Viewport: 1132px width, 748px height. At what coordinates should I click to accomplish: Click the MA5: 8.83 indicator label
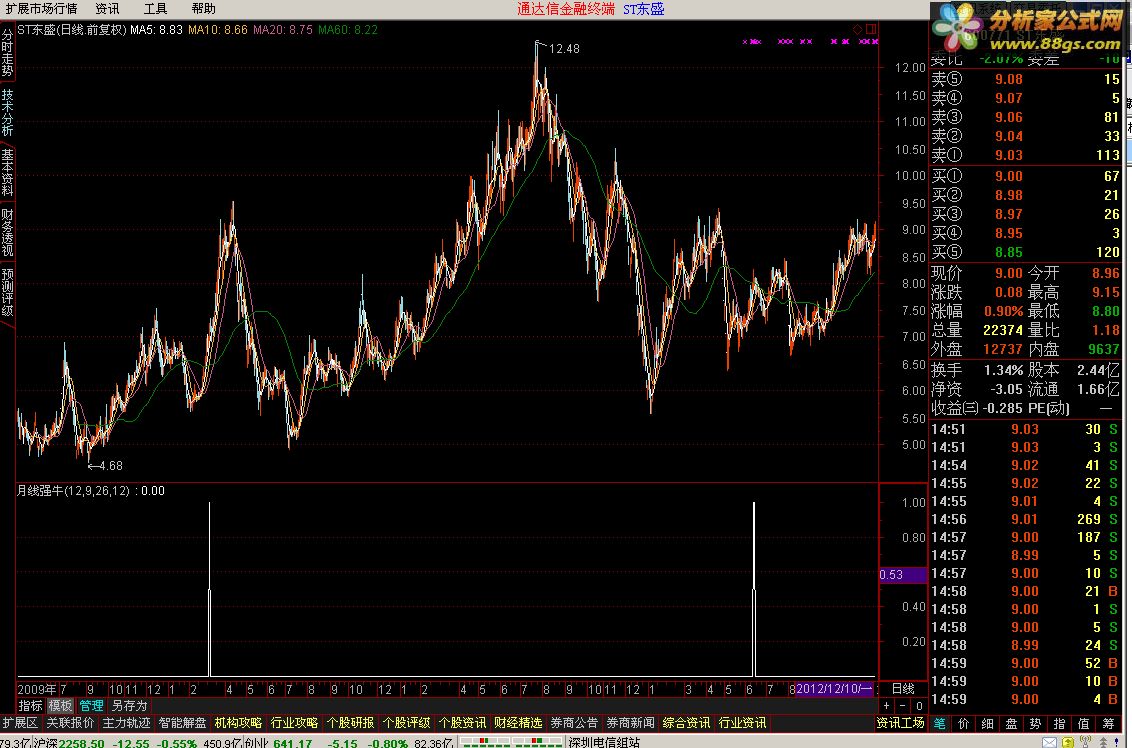tap(156, 30)
